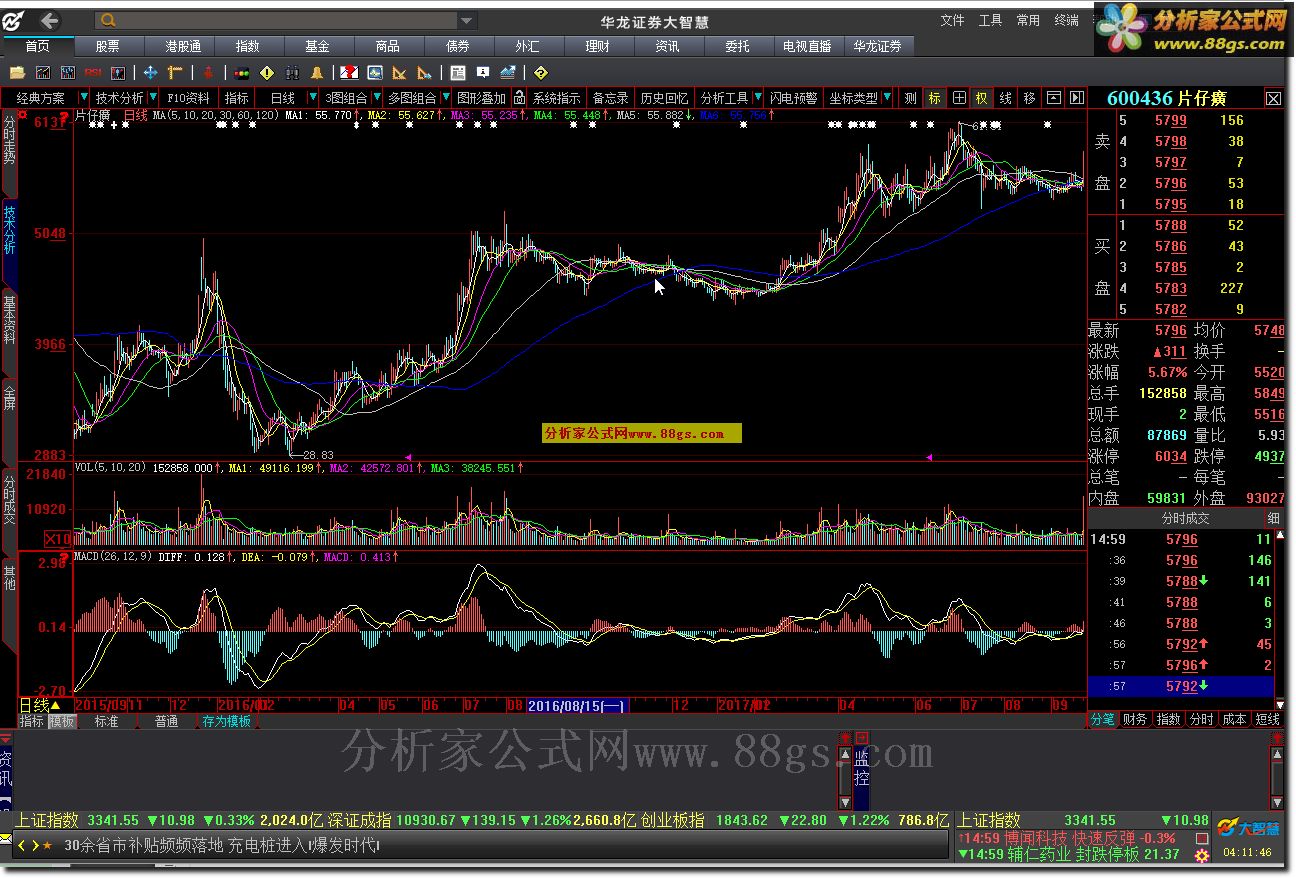Click the 闪电预警 button

point(795,98)
